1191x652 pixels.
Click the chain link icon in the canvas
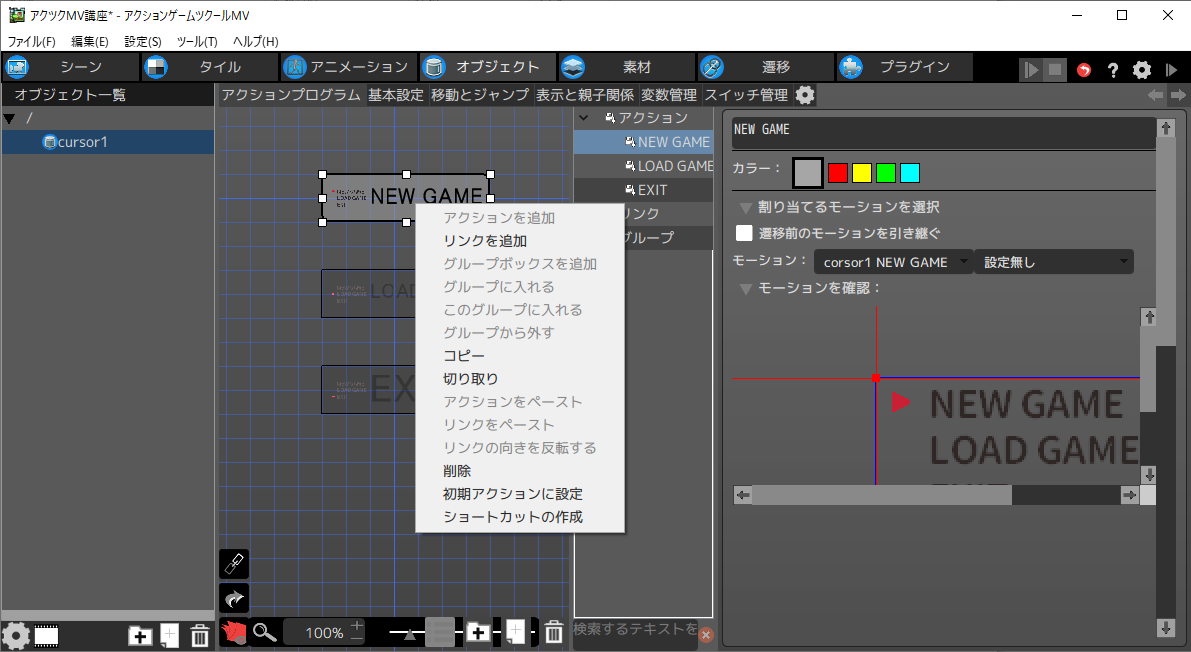[x=233, y=564]
